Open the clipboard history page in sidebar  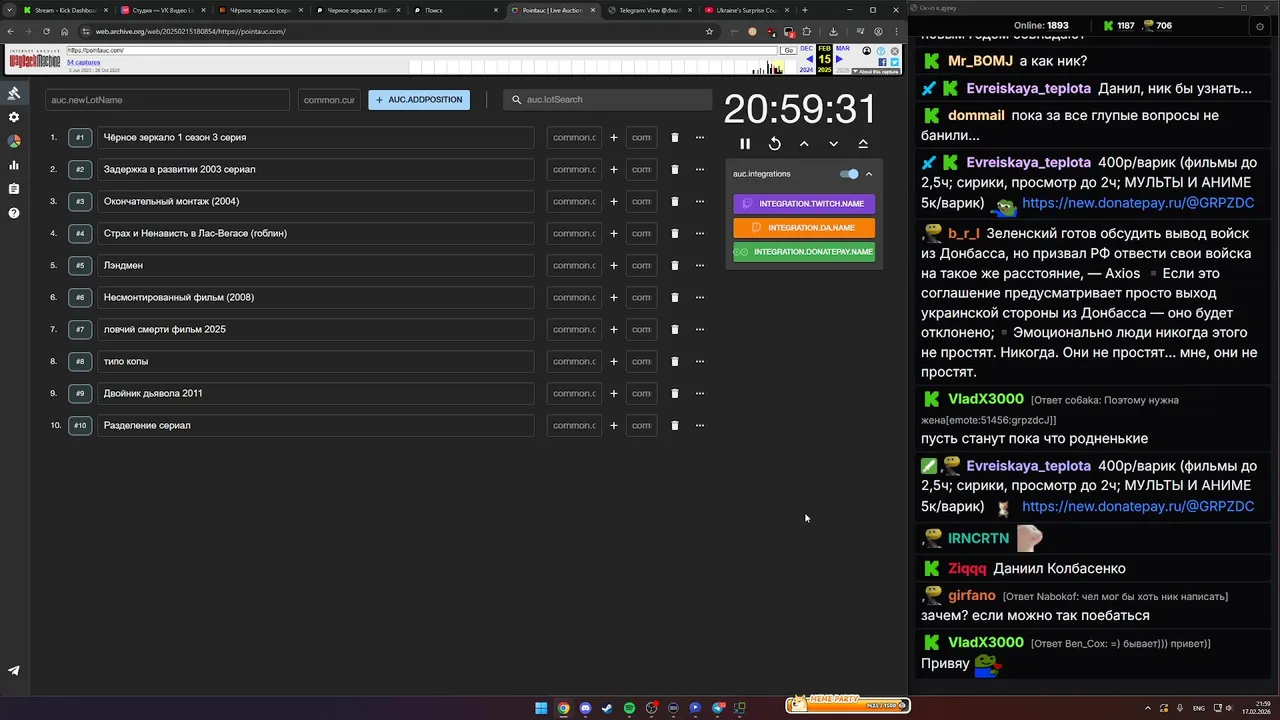tap(14, 189)
